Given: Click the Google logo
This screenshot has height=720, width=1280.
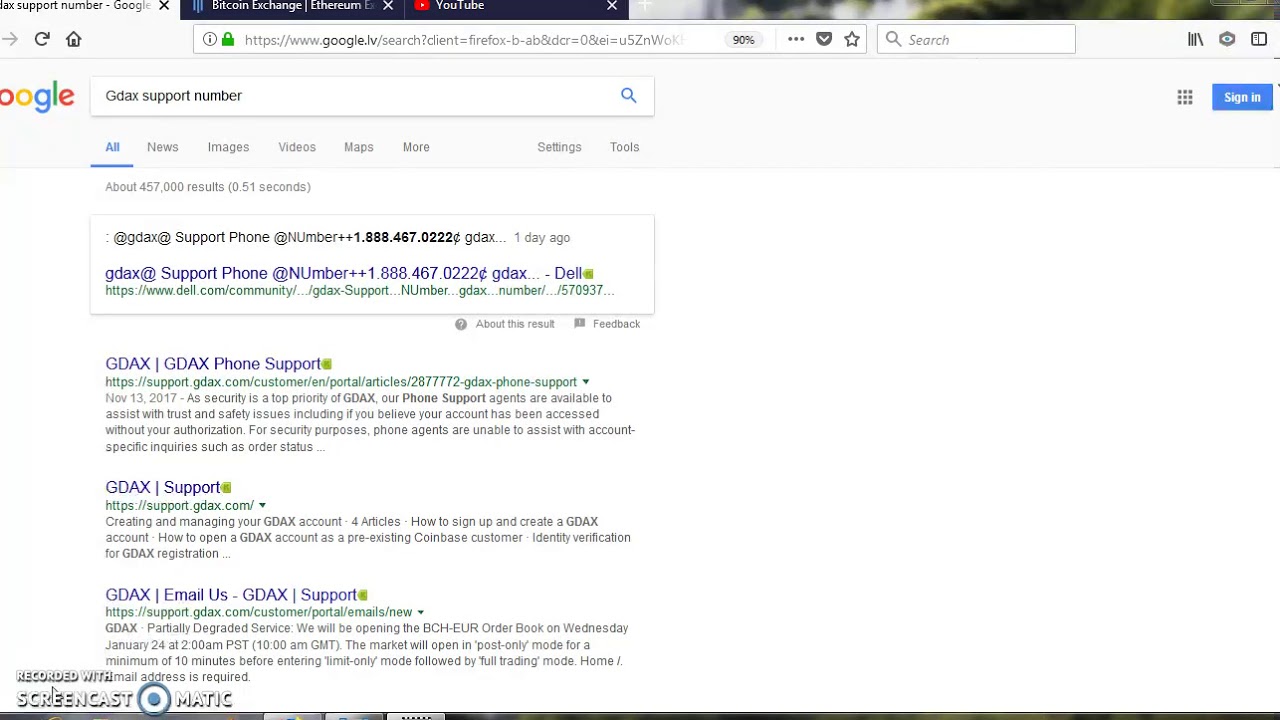Looking at the screenshot, I should (37, 97).
